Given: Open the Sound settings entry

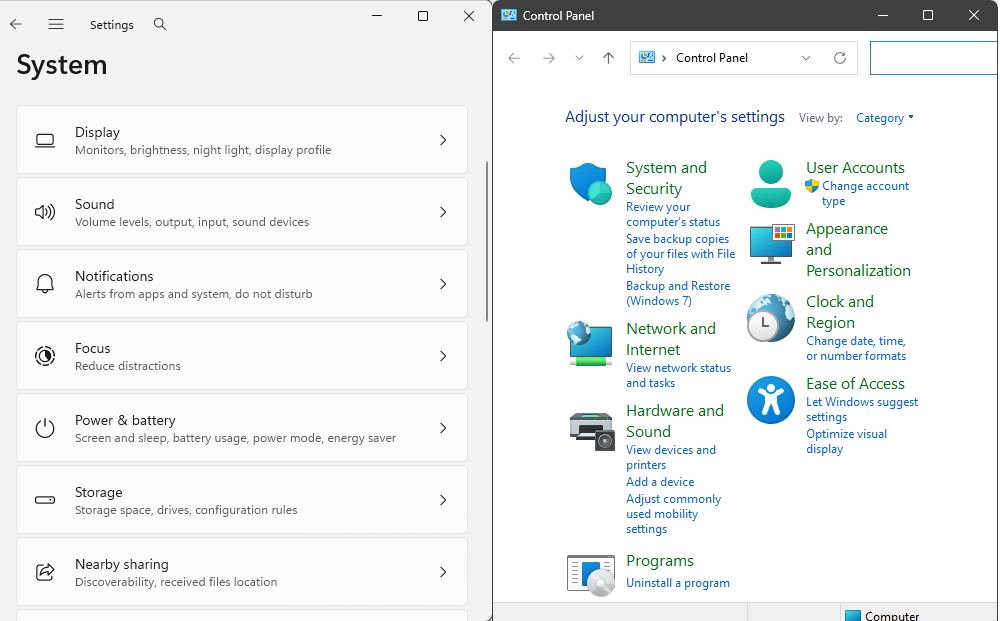Looking at the screenshot, I should (x=242, y=212).
